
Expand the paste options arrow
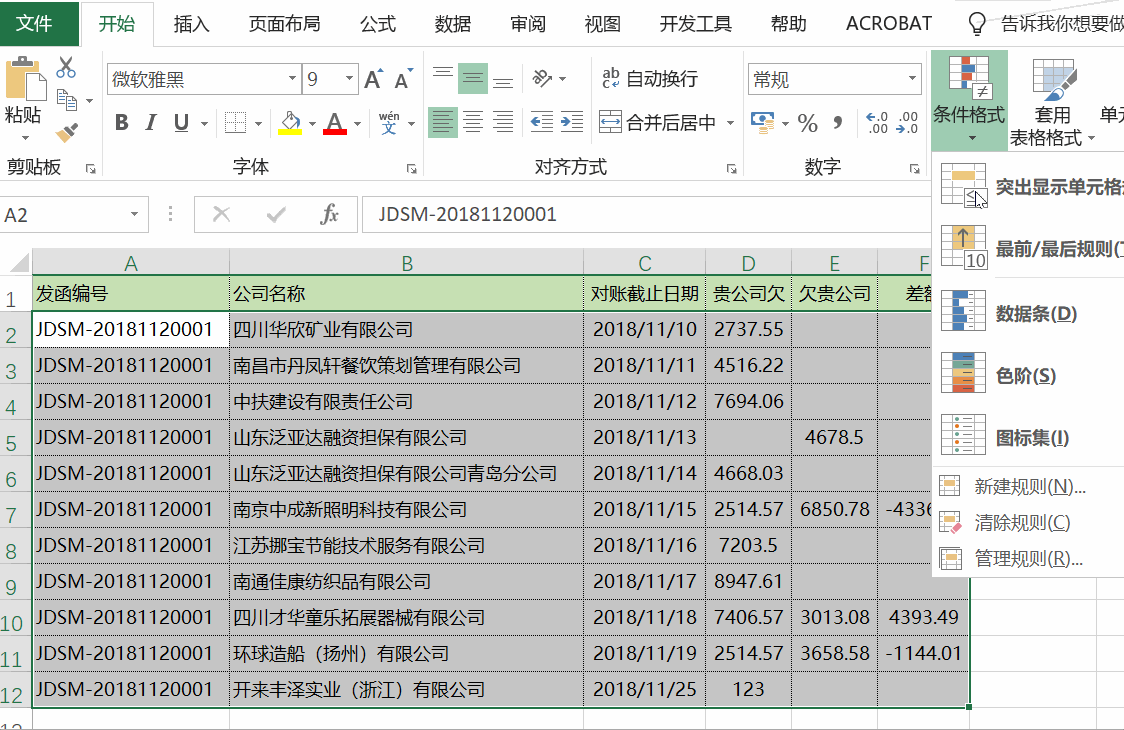click(x=25, y=137)
